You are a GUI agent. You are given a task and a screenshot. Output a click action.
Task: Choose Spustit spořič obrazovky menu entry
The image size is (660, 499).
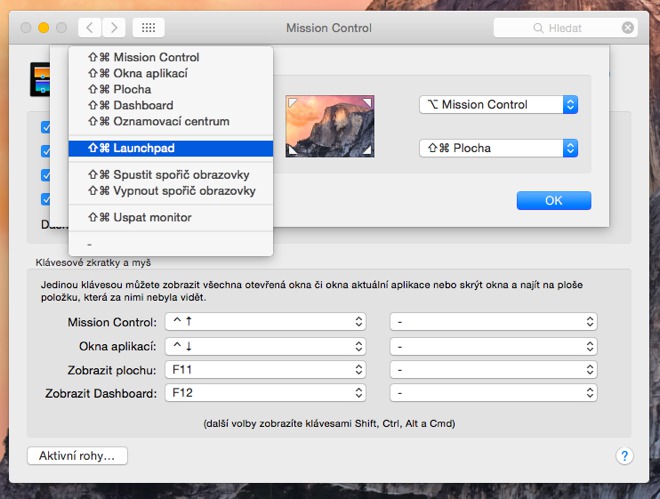[x=170, y=175]
